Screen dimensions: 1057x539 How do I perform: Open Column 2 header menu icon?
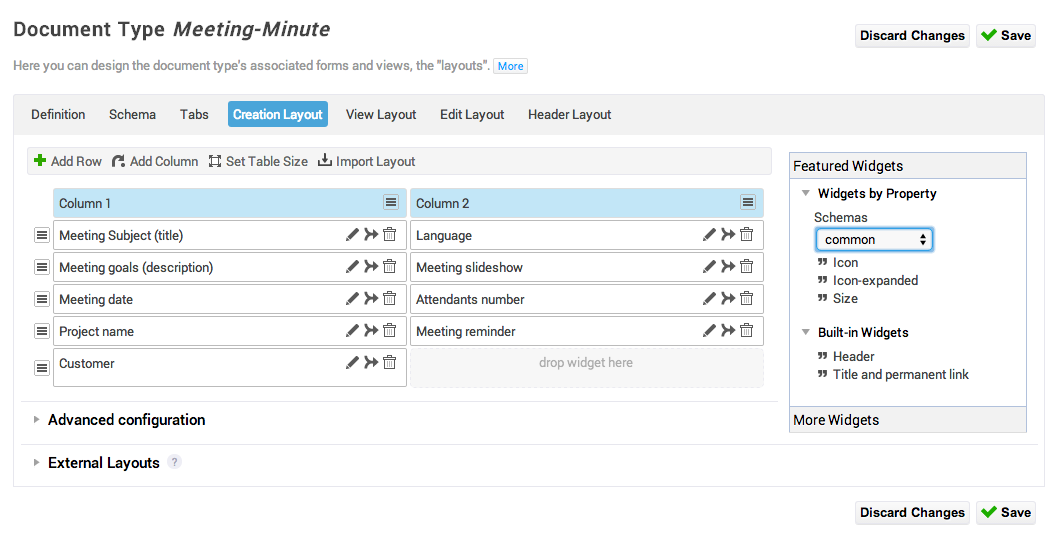tap(748, 202)
